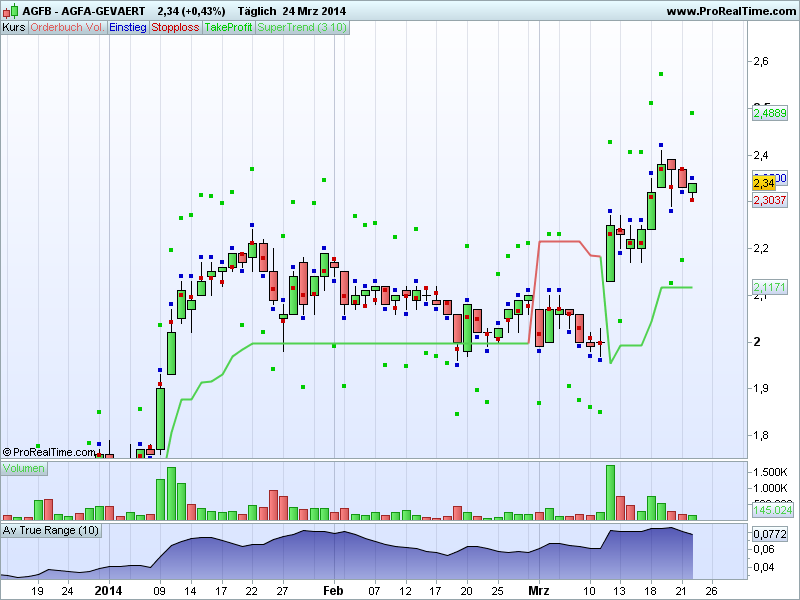Click the Feb label on date axis
Screen dimensions: 800x600
333,591
